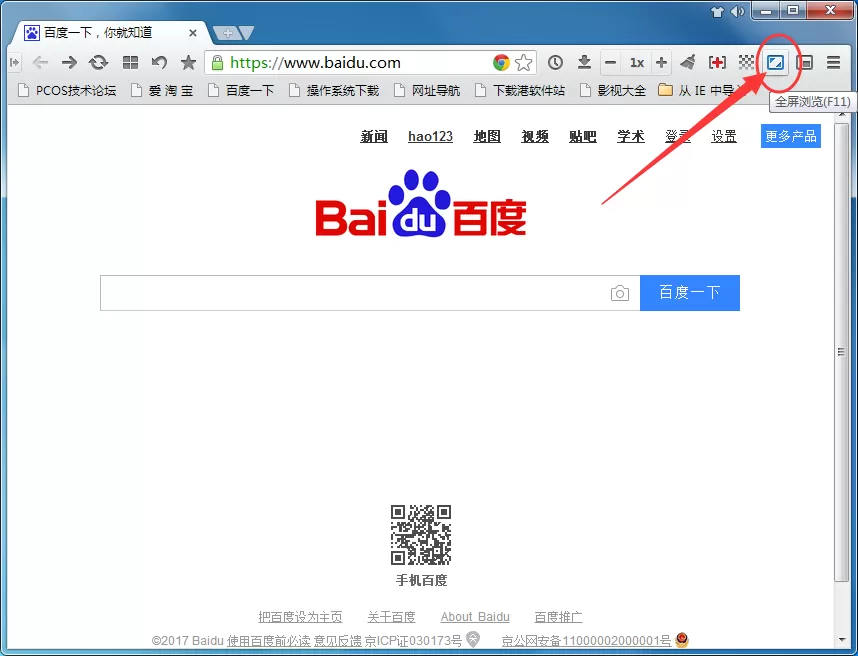
Task: Click the 手机百度 QR code
Action: (421, 535)
